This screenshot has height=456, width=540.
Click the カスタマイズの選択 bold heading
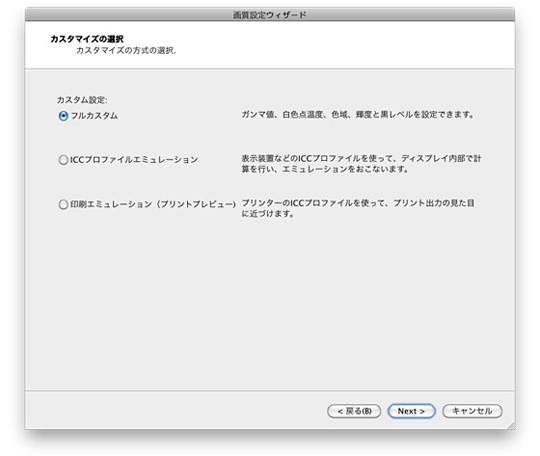tap(87, 39)
